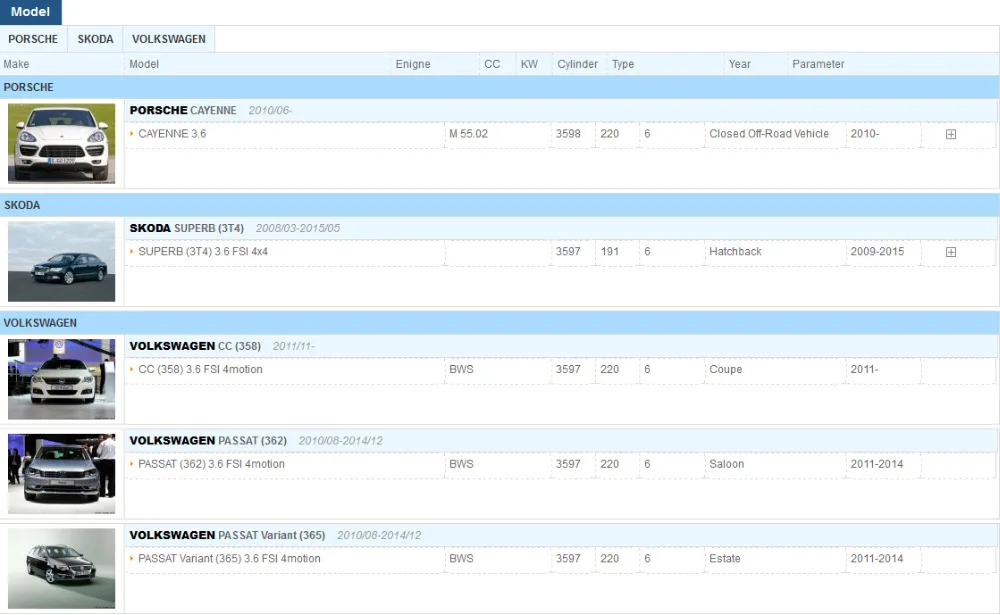Click the 2009-2015 year cell
This screenshot has width=1000, height=615.
point(877,252)
